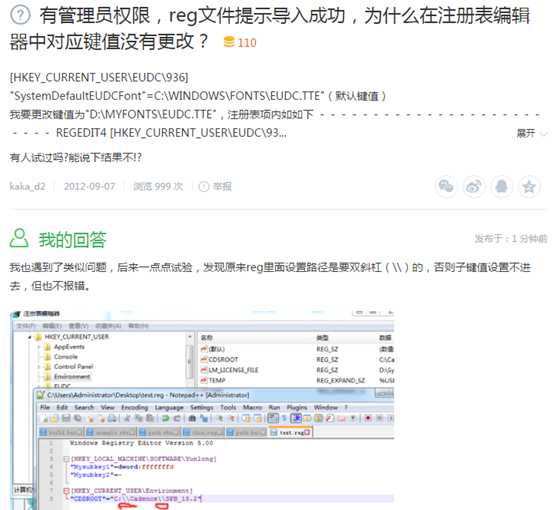
Task: Open the Edit menu in Notepad++
Action: pyautogui.click(x=62, y=408)
